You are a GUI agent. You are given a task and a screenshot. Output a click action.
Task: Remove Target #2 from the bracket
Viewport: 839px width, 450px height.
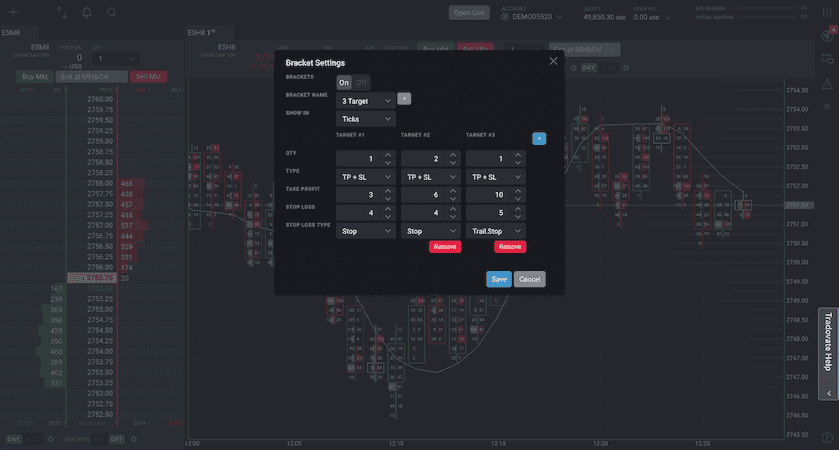(445, 246)
